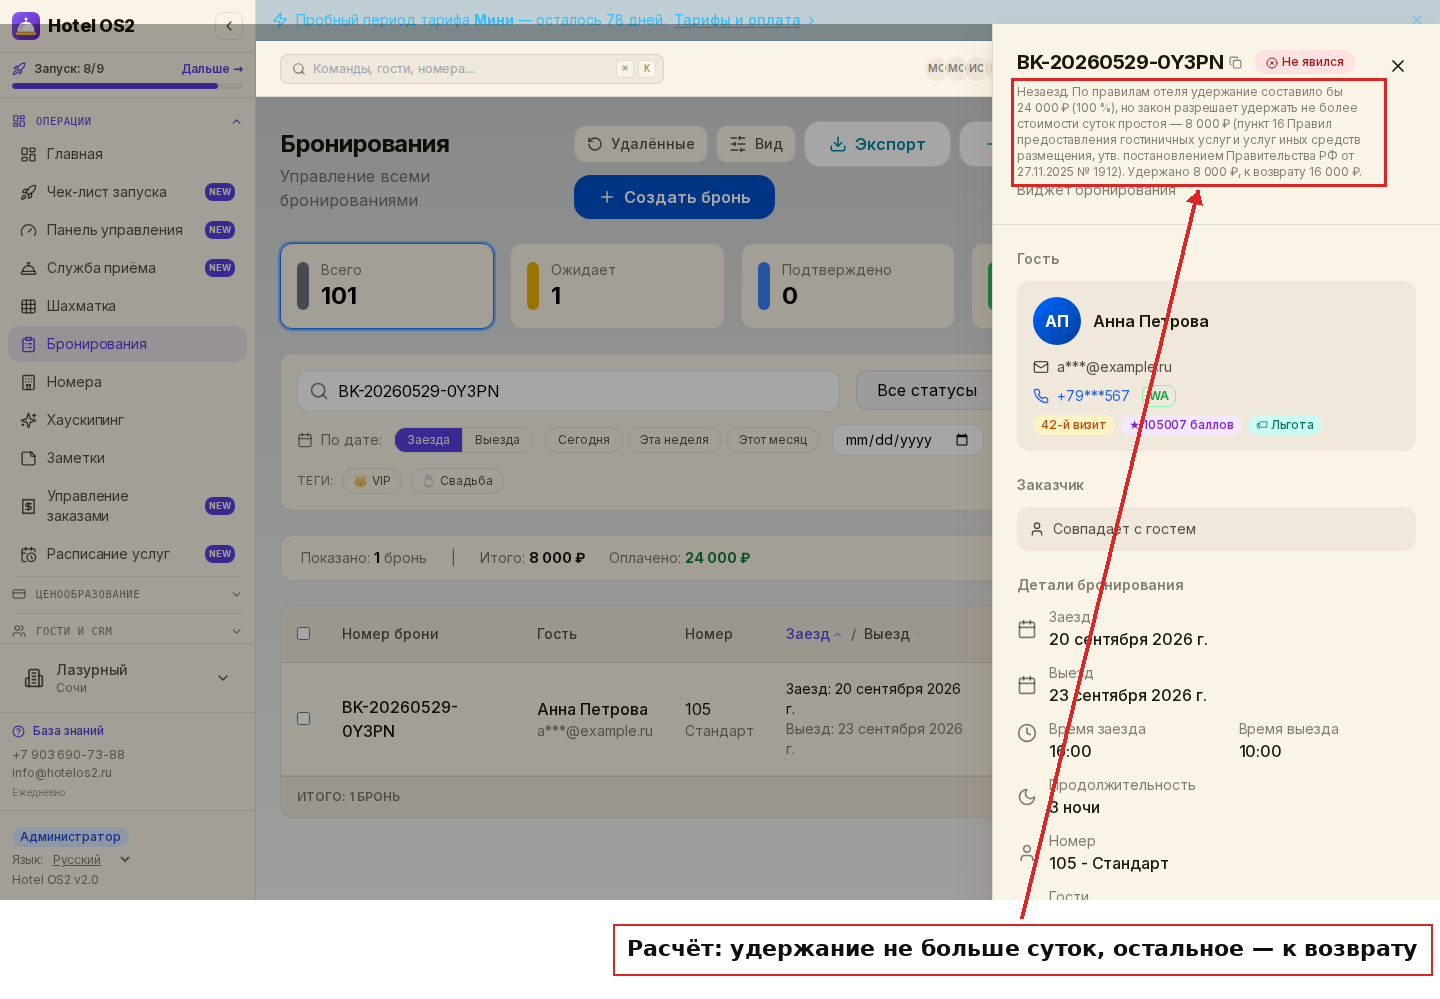The width and height of the screenshot is (1440, 999).
Task: Click the Экспорт button
Action: pyautogui.click(x=877, y=144)
